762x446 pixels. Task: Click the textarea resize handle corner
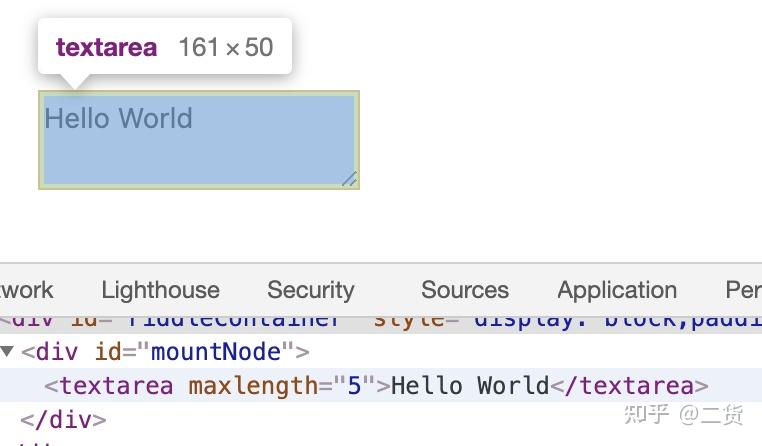[349, 179]
